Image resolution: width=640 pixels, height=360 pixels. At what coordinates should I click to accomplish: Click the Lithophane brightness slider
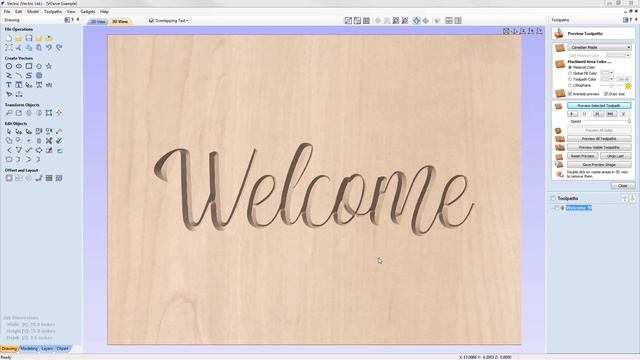[x=611, y=86]
